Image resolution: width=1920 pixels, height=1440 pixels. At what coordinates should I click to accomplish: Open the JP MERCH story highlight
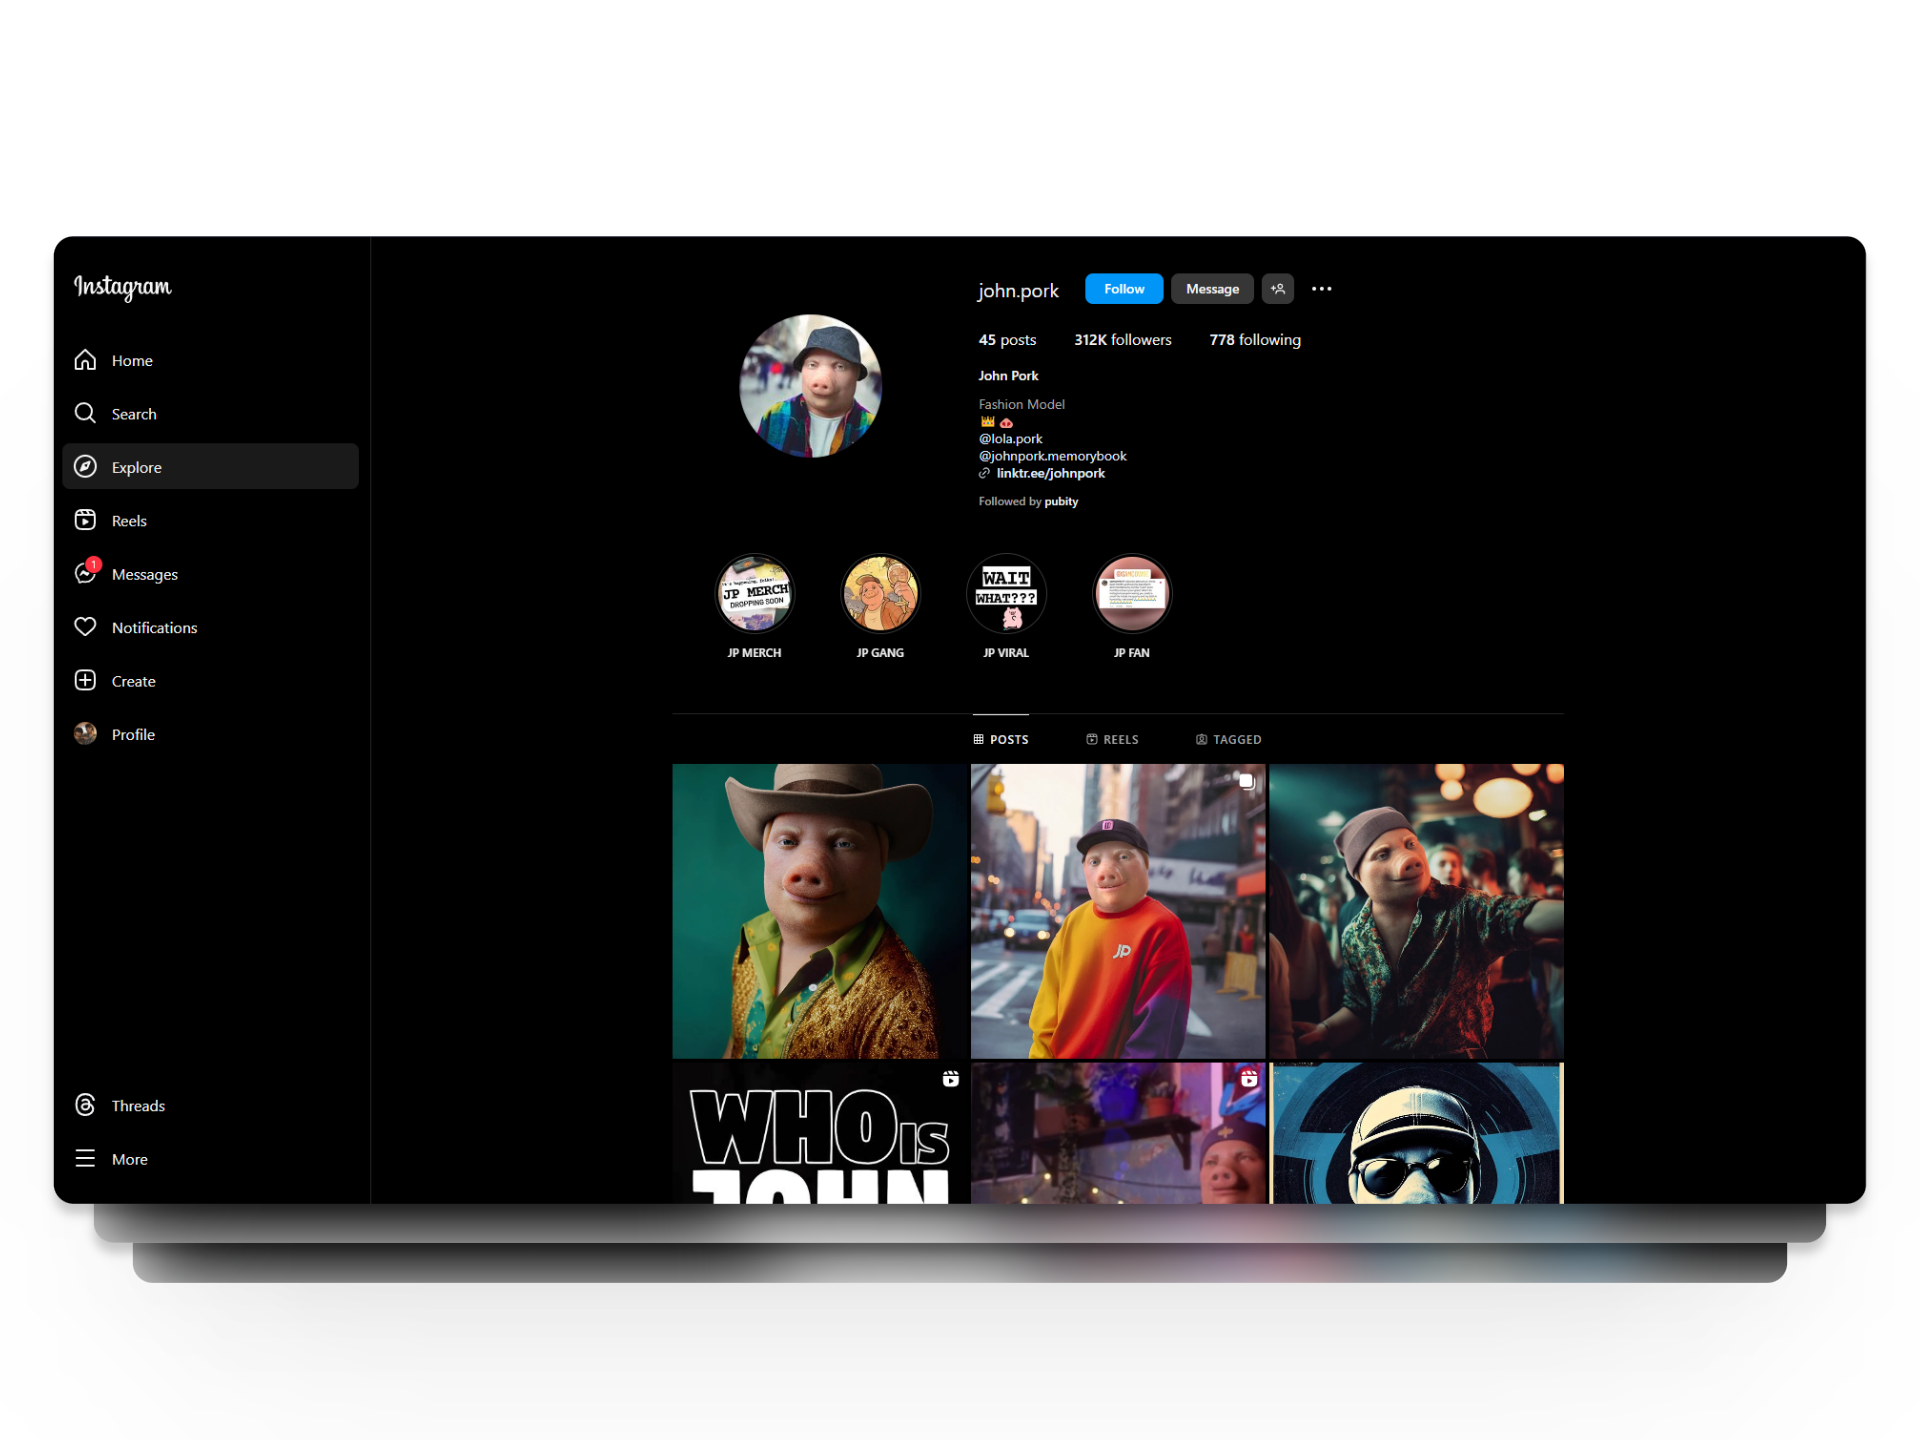click(755, 594)
